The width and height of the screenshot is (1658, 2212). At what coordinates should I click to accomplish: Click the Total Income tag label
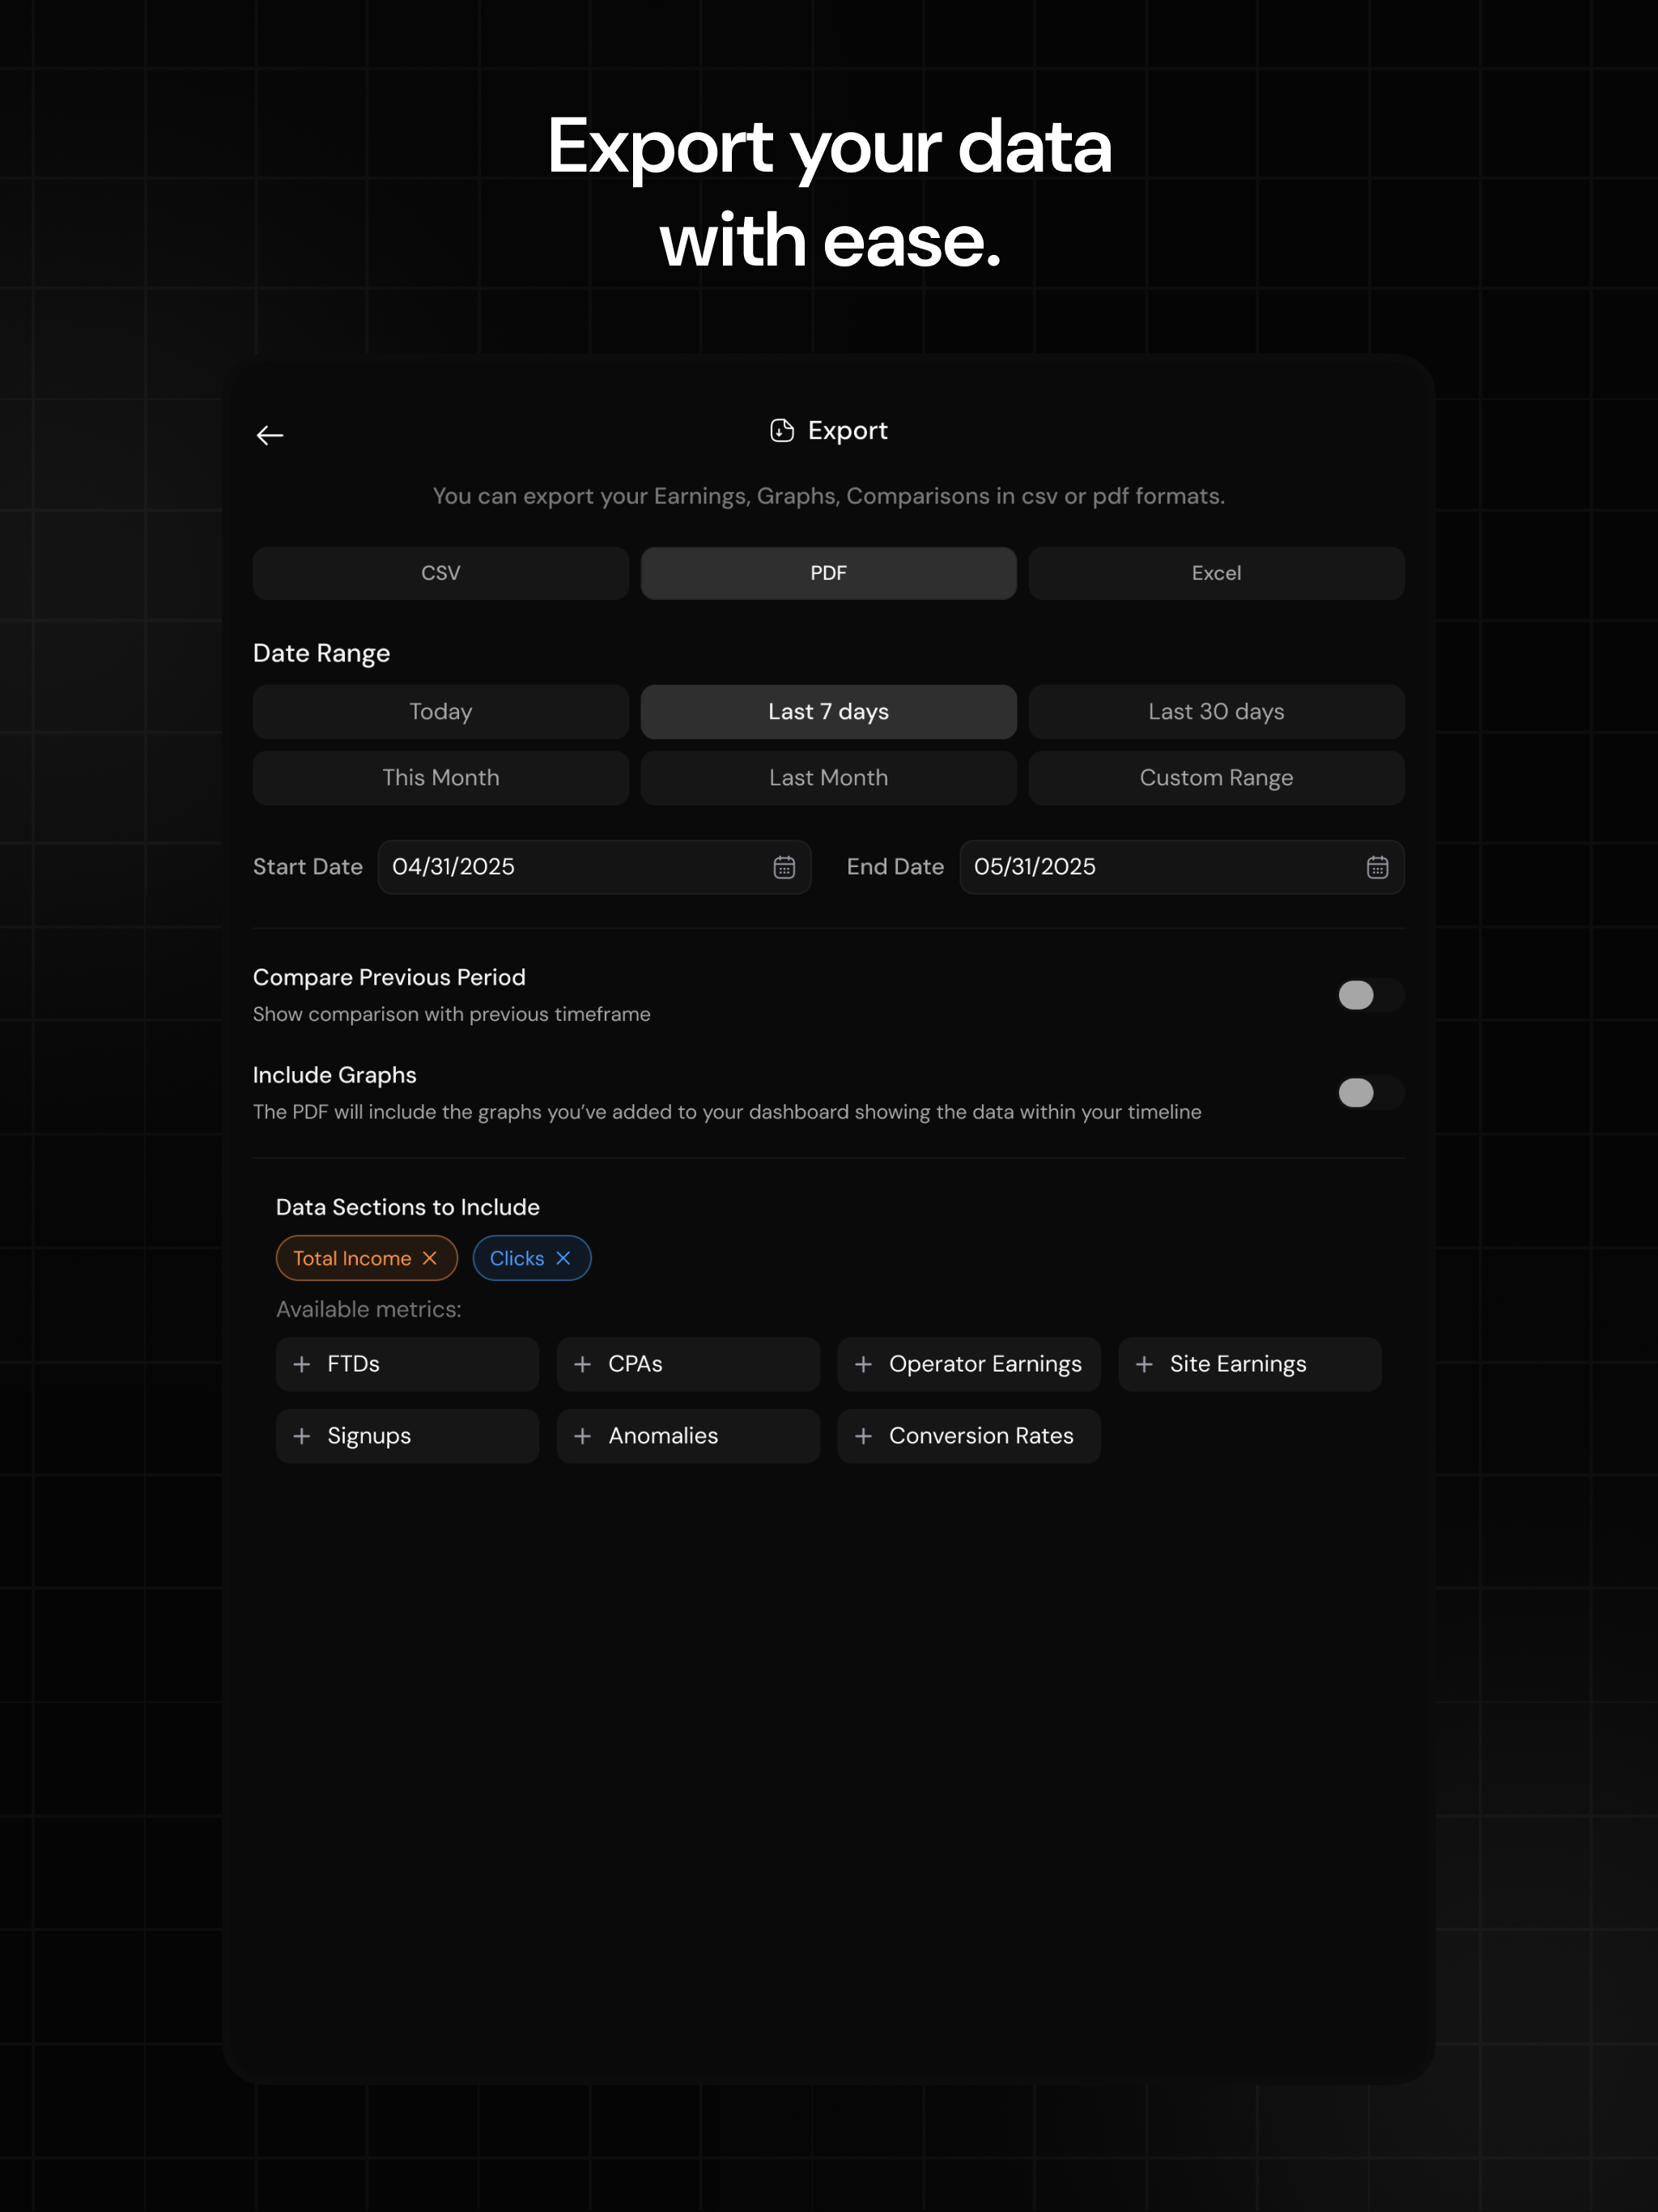pos(352,1258)
